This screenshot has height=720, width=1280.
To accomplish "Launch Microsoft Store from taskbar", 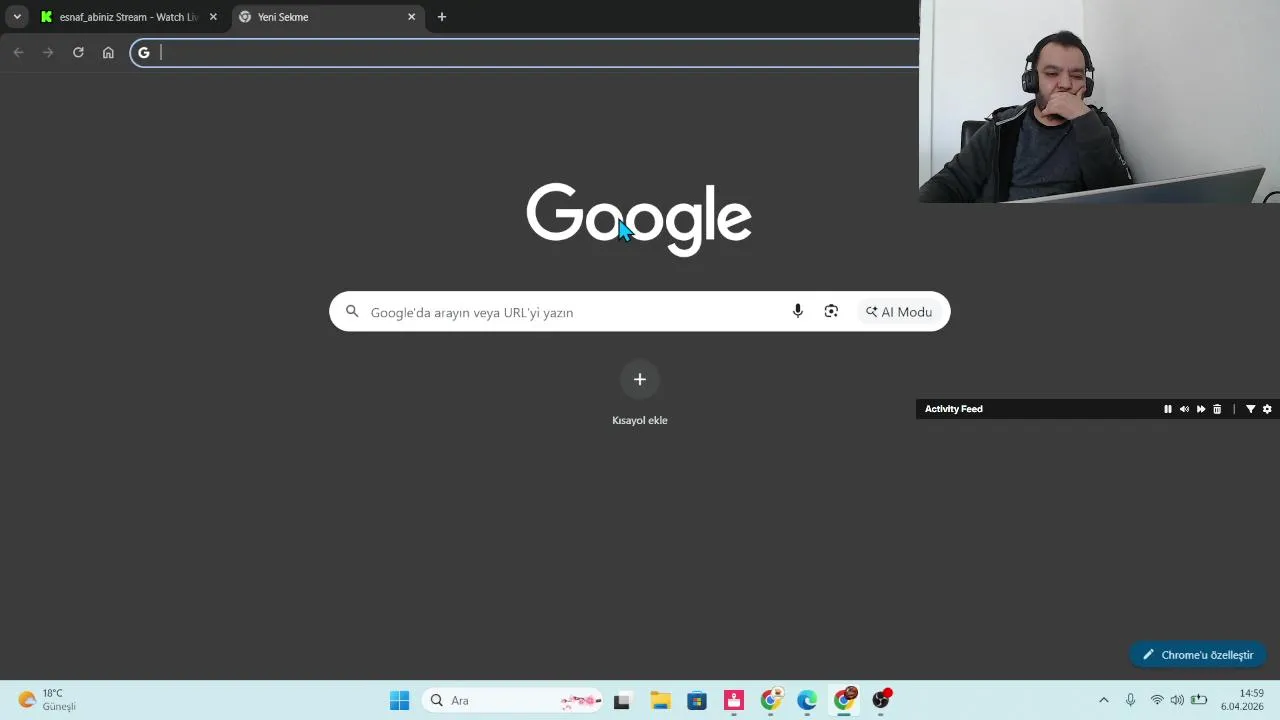I will (x=697, y=700).
